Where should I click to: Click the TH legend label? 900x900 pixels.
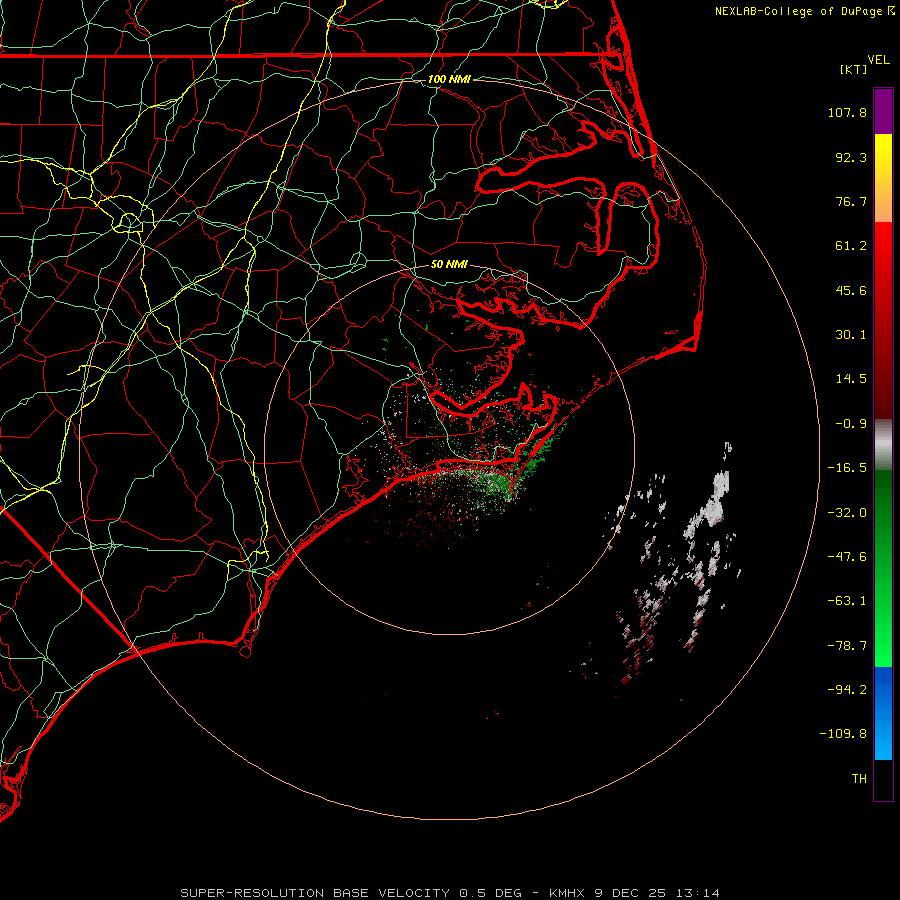click(x=859, y=779)
